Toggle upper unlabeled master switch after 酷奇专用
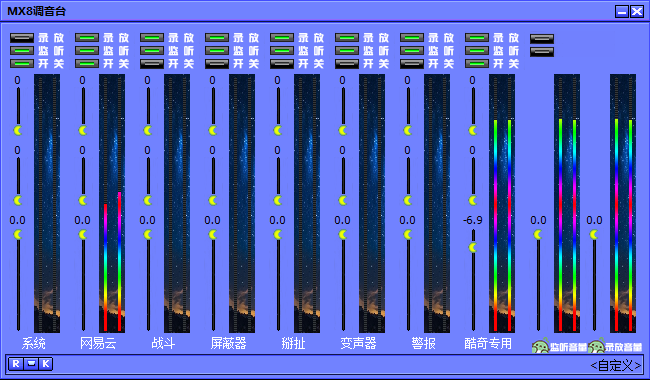Viewport: 650px width, 380px height. [542, 39]
